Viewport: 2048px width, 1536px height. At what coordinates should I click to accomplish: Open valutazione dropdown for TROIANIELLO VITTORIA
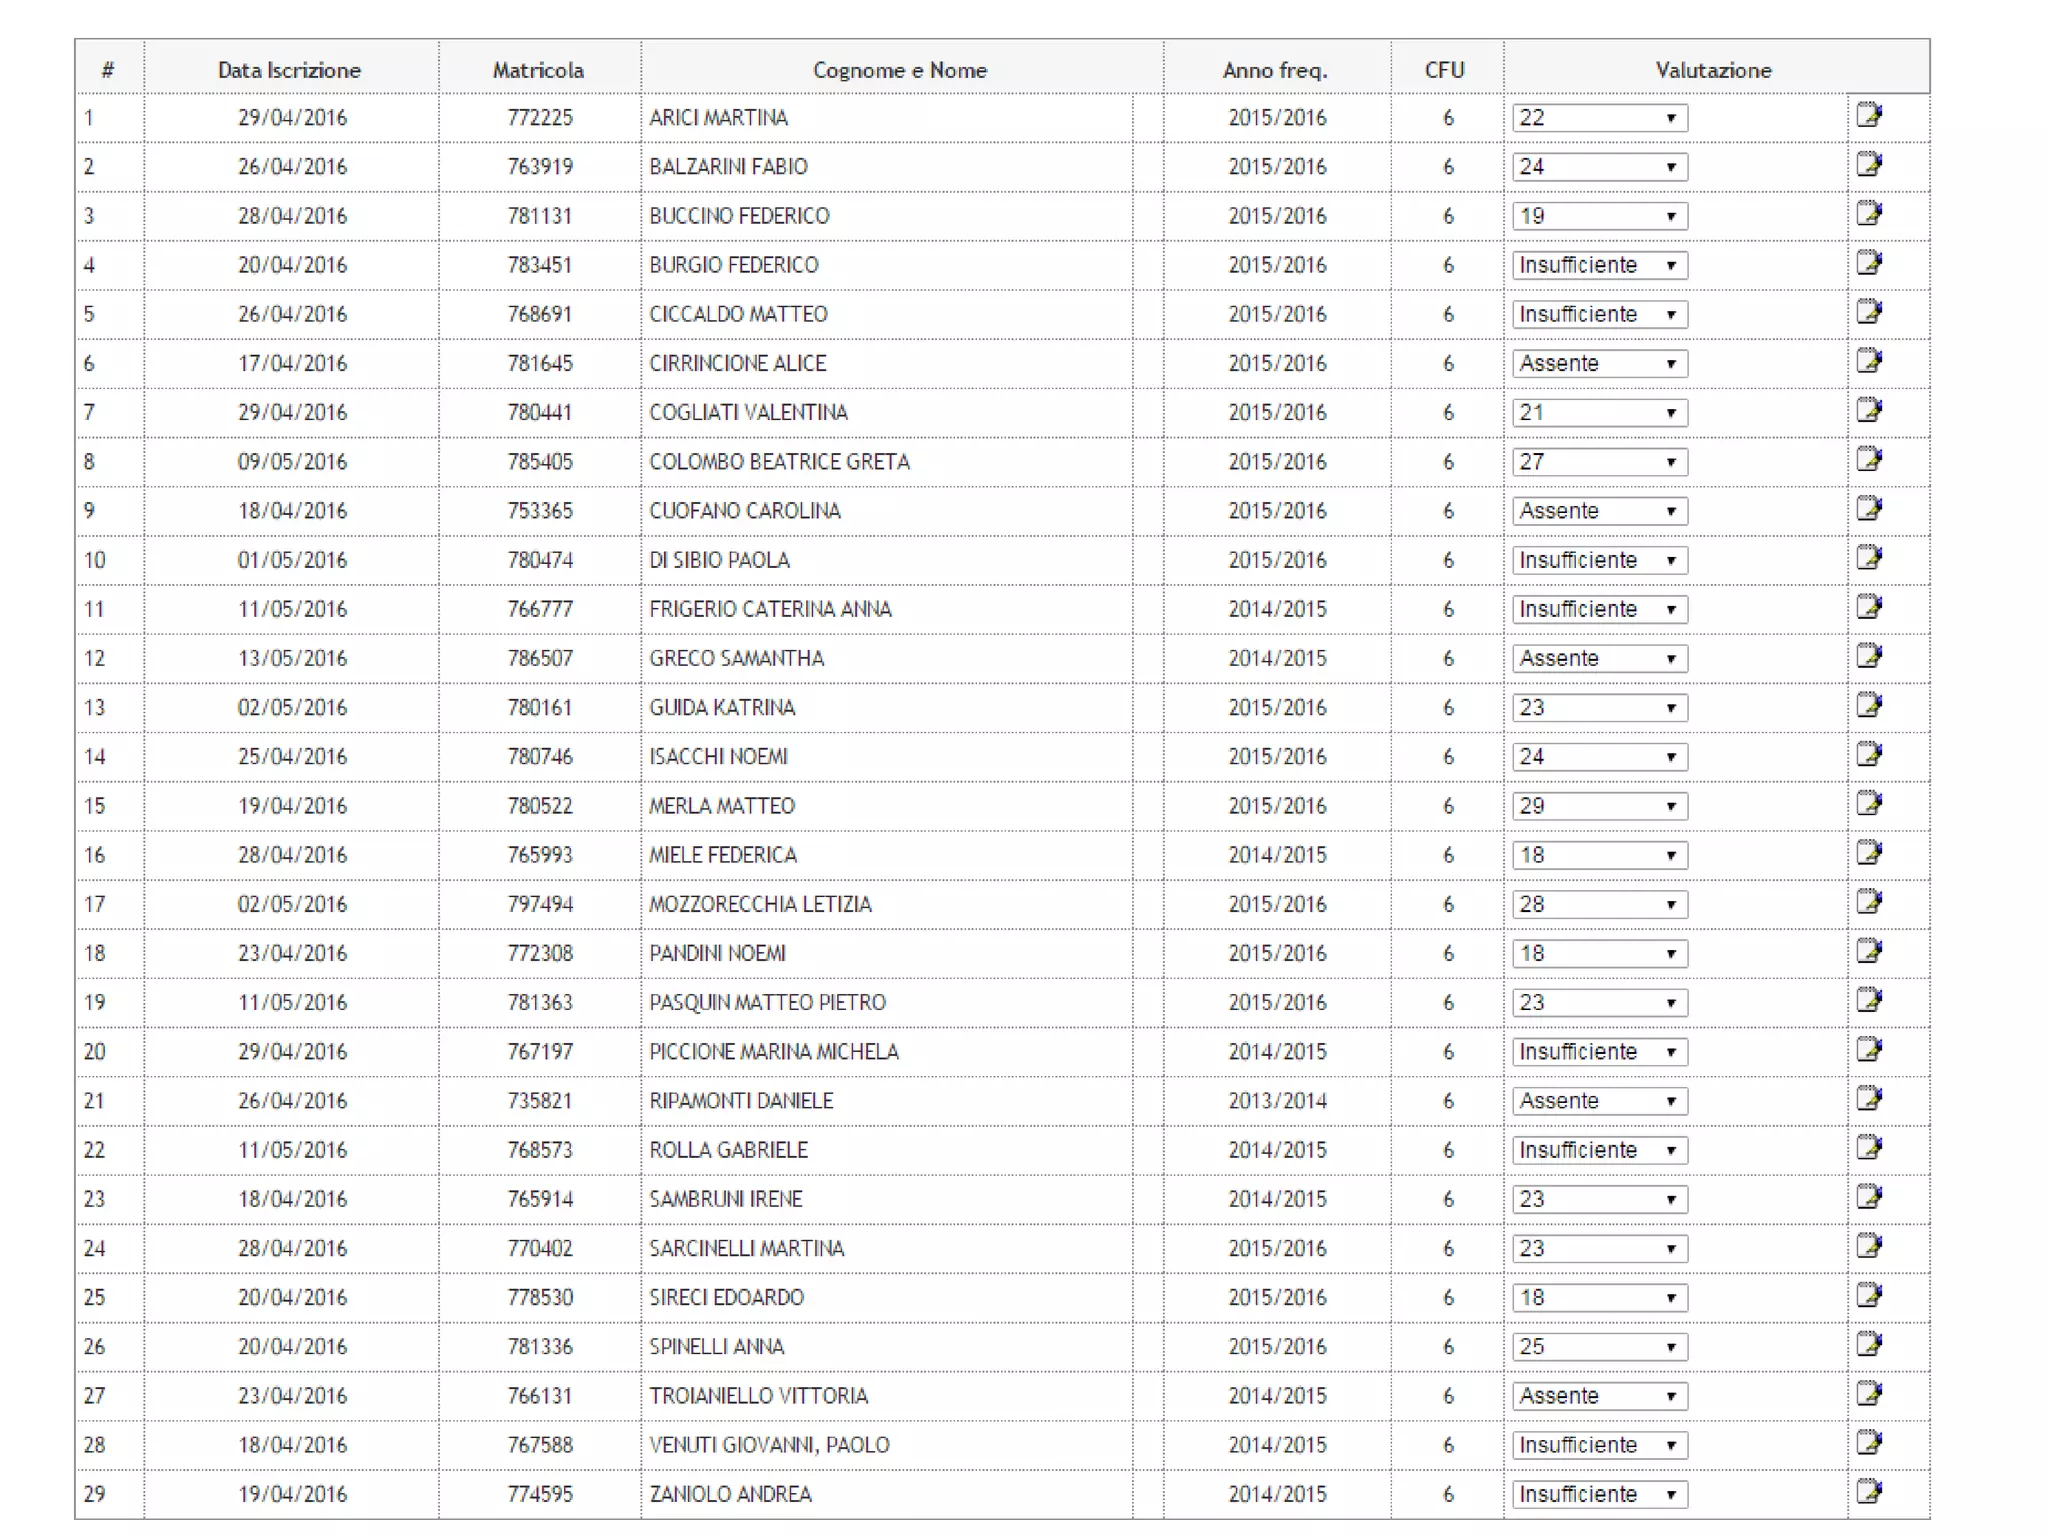[1599, 1396]
